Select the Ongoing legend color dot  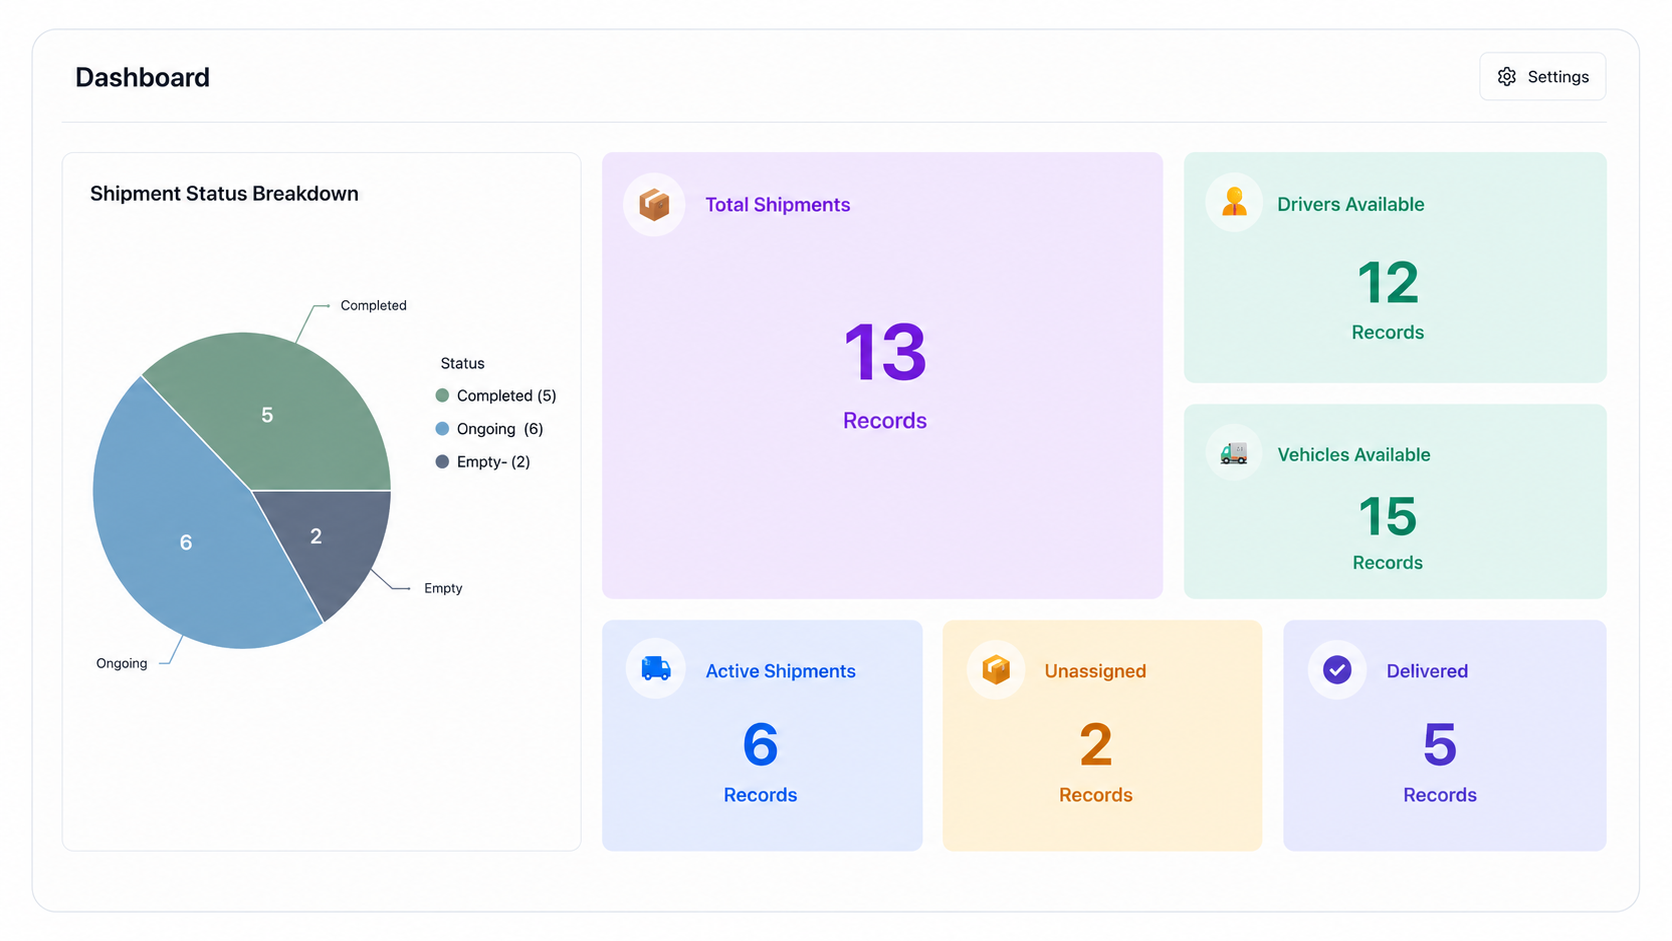tap(442, 429)
